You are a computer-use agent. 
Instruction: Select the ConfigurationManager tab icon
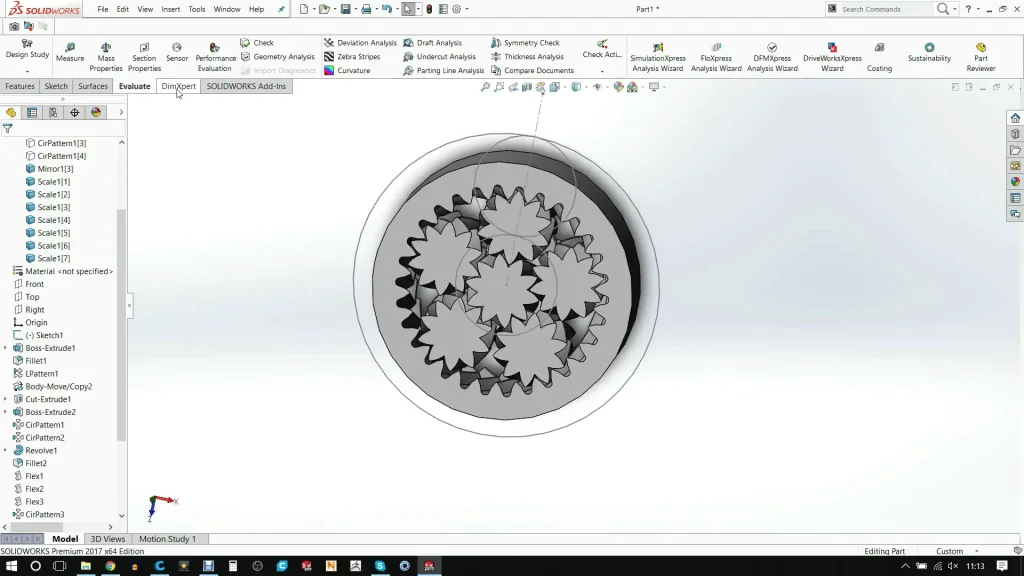(54, 113)
